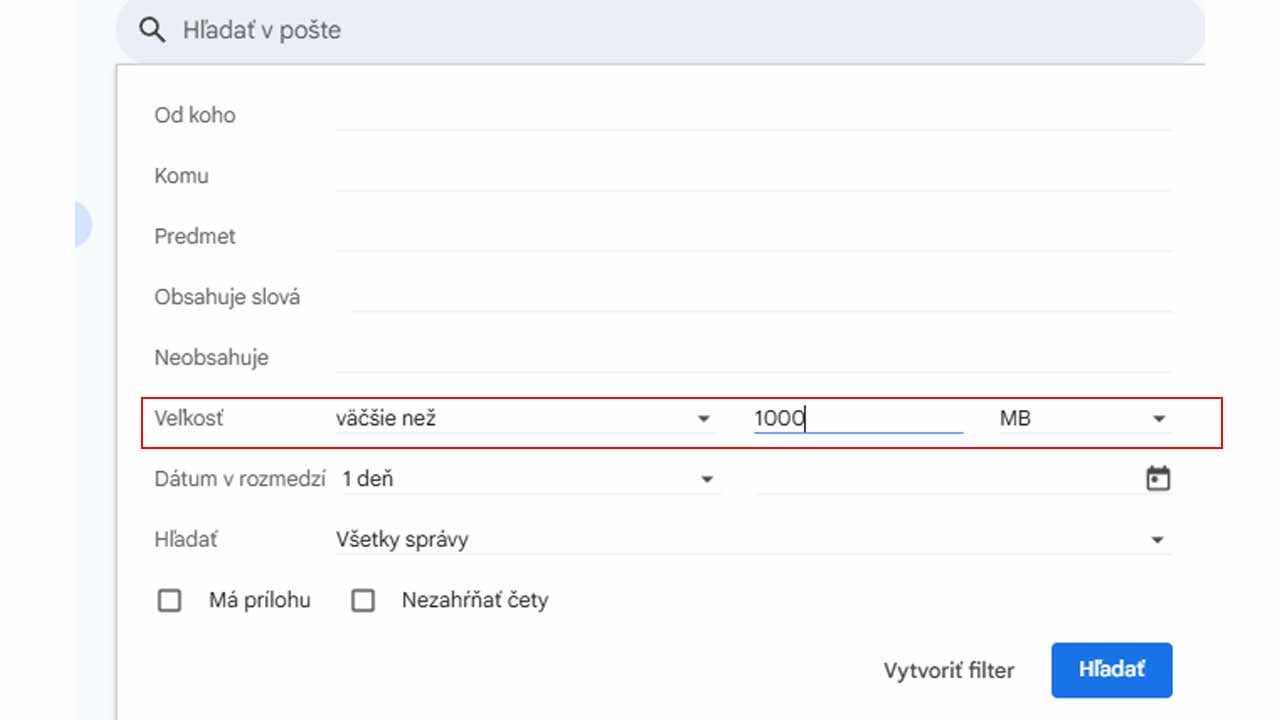Image resolution: width=1280 pixels, height=720 pixels.
Task: Click the Obsahuje slová text field
Action: pyautogui.click(x=760, y=297)
